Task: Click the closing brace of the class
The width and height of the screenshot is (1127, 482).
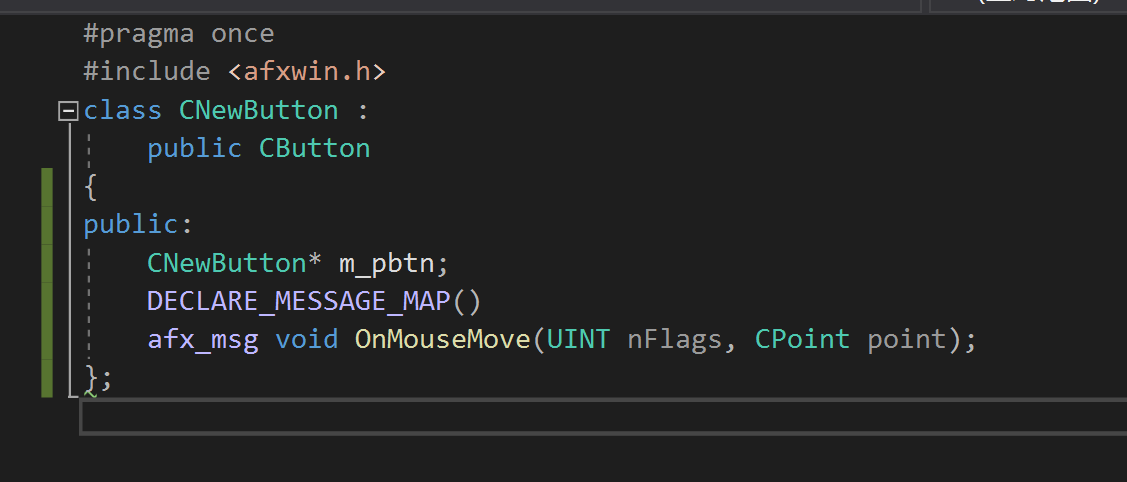Action: pyautogui.click(x=92, y=377)
